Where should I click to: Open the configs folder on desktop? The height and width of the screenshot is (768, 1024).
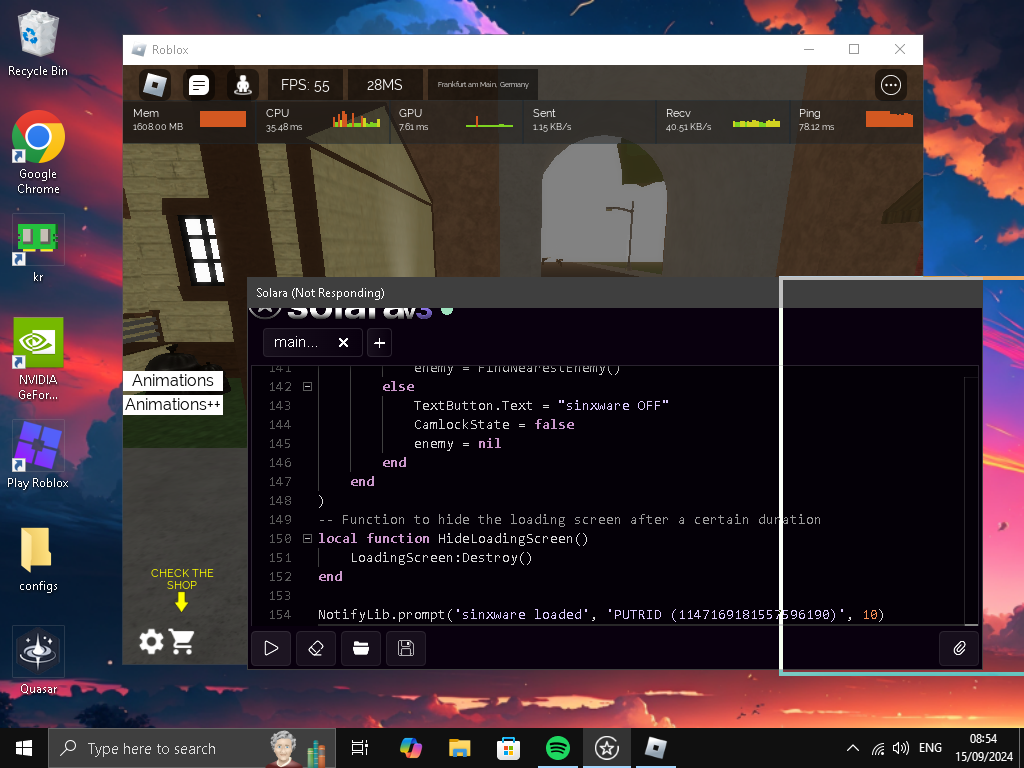38,559
